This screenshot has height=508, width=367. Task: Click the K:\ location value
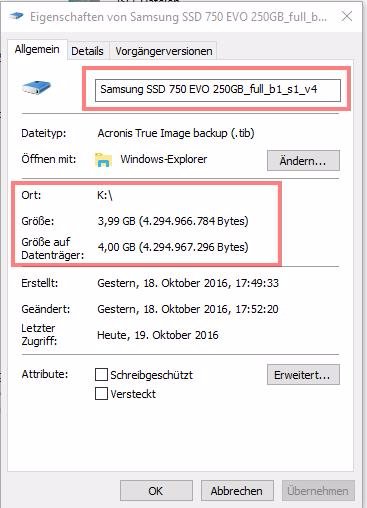point(105,195)
